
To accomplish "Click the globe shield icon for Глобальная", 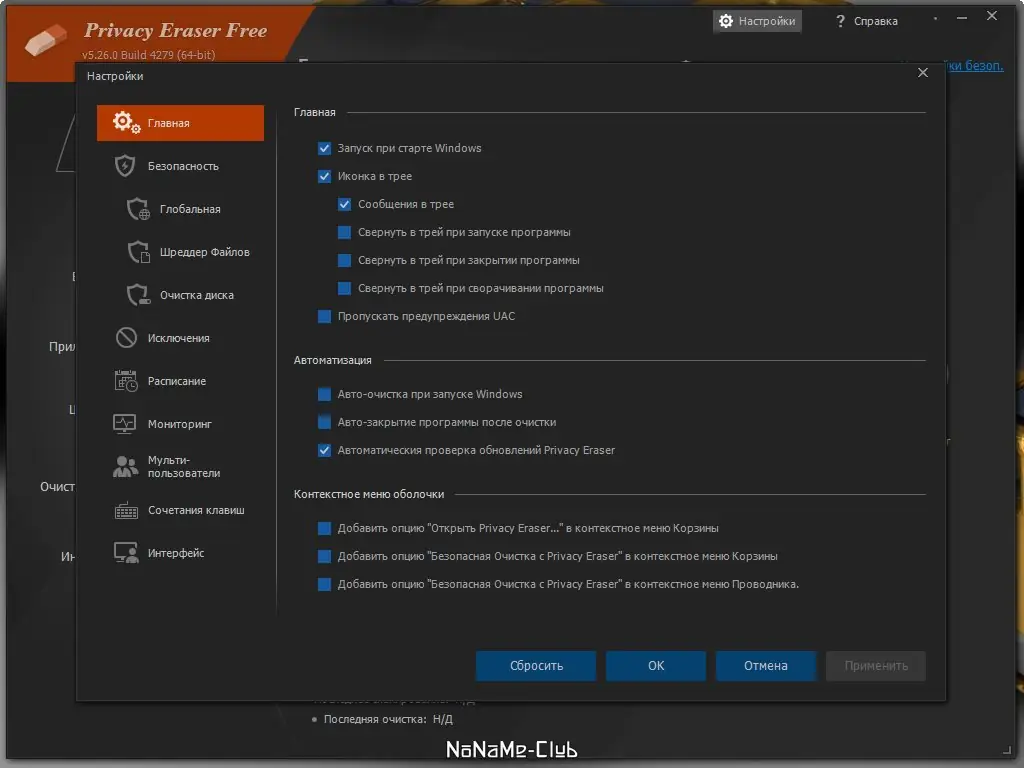I will click(x=138, y=209).
